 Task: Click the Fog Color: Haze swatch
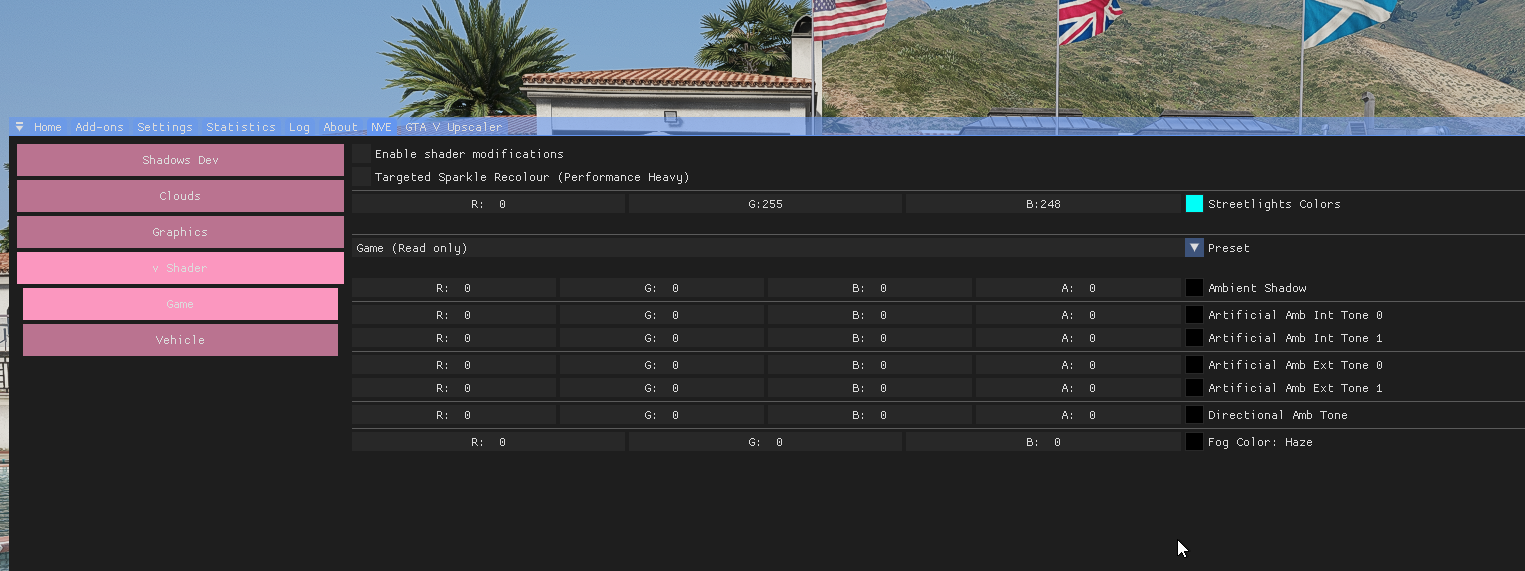[x=1194, y=442]
